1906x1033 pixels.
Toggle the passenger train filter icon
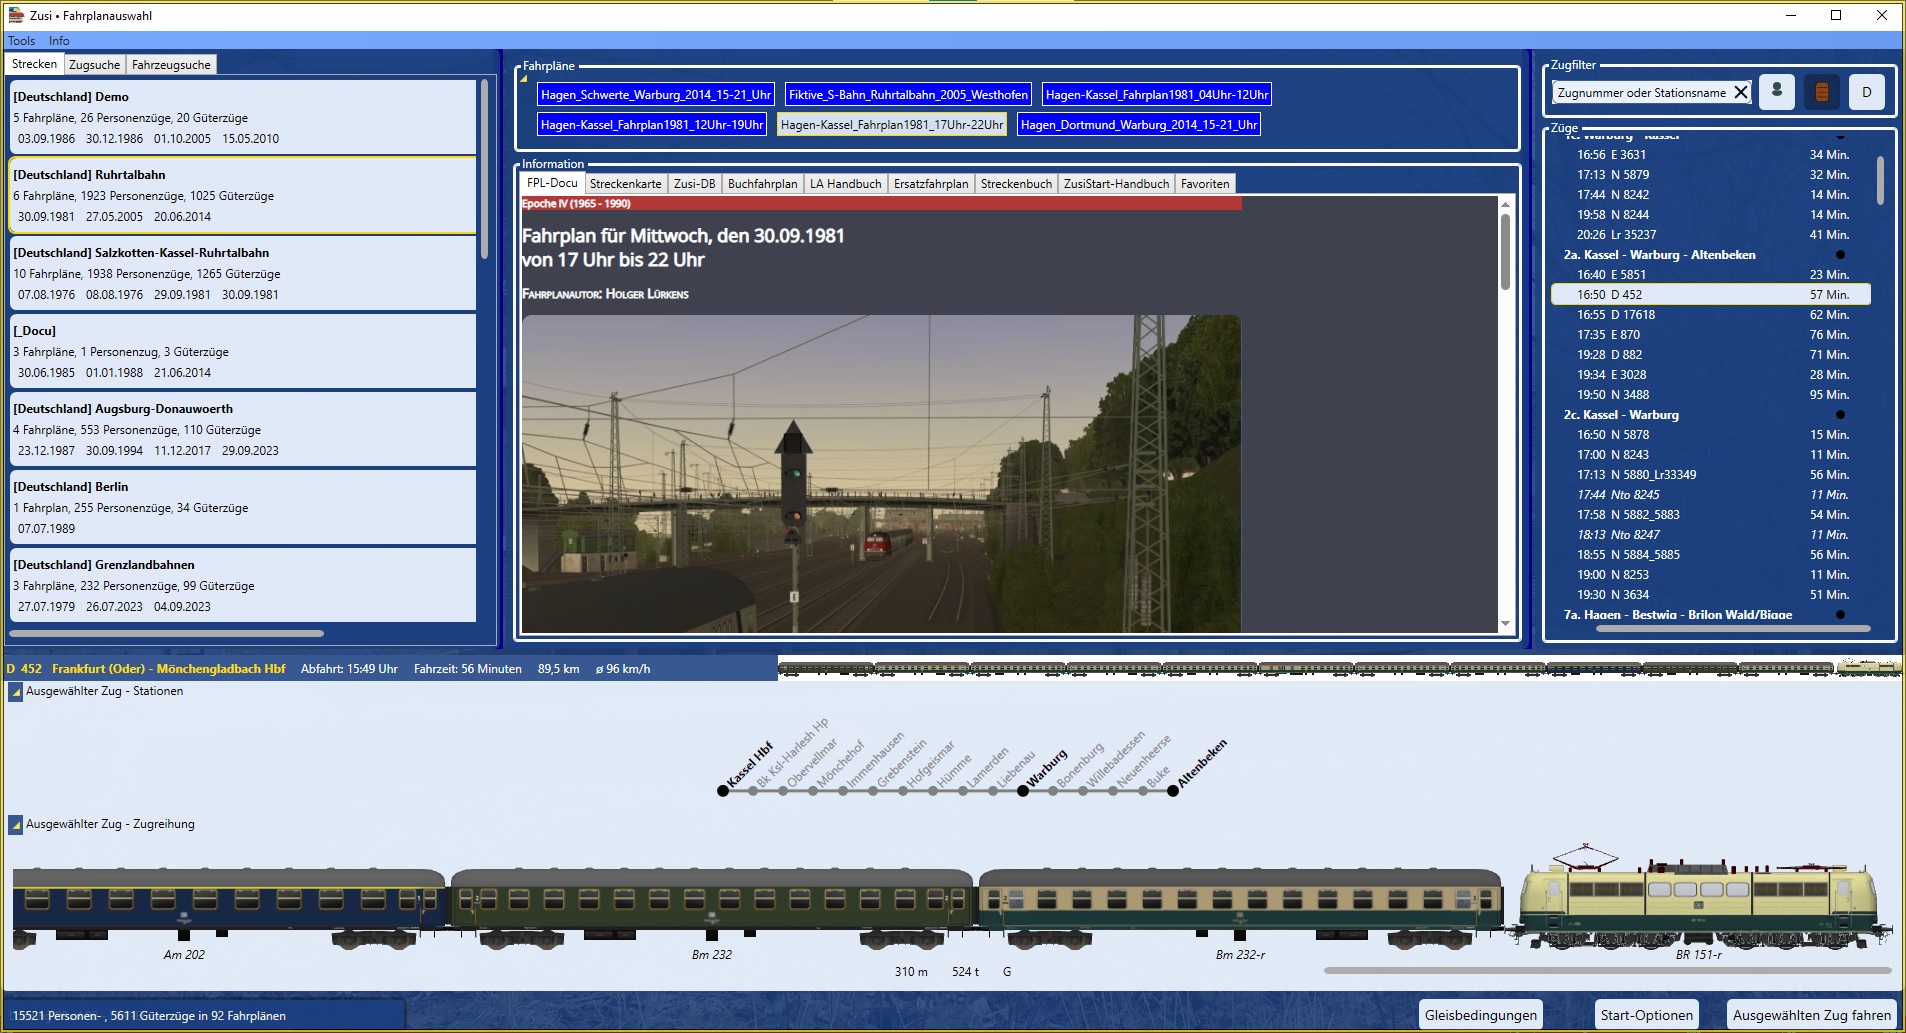1777,92
